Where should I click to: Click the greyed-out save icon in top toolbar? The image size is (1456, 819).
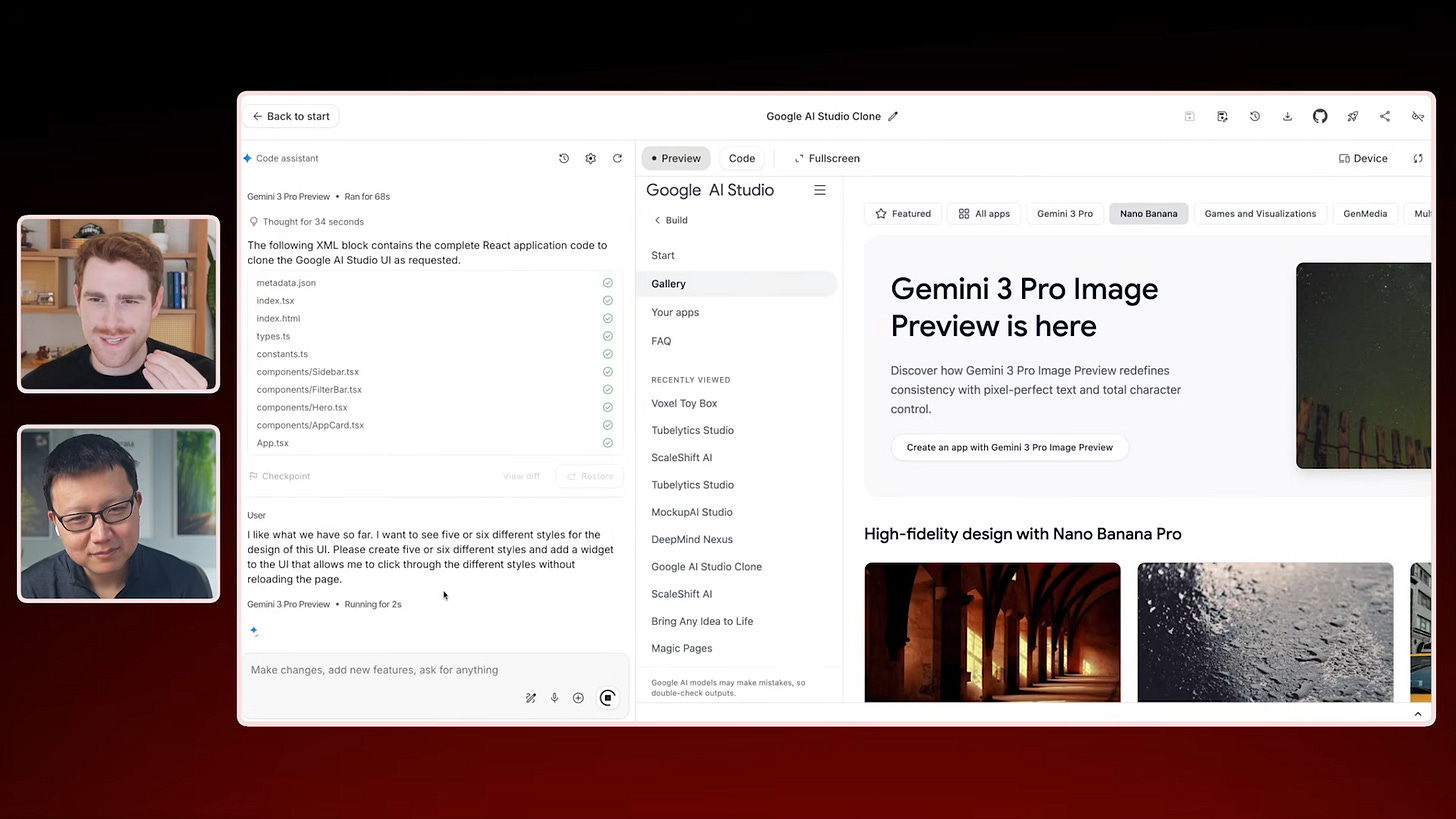coord(1189,116)
